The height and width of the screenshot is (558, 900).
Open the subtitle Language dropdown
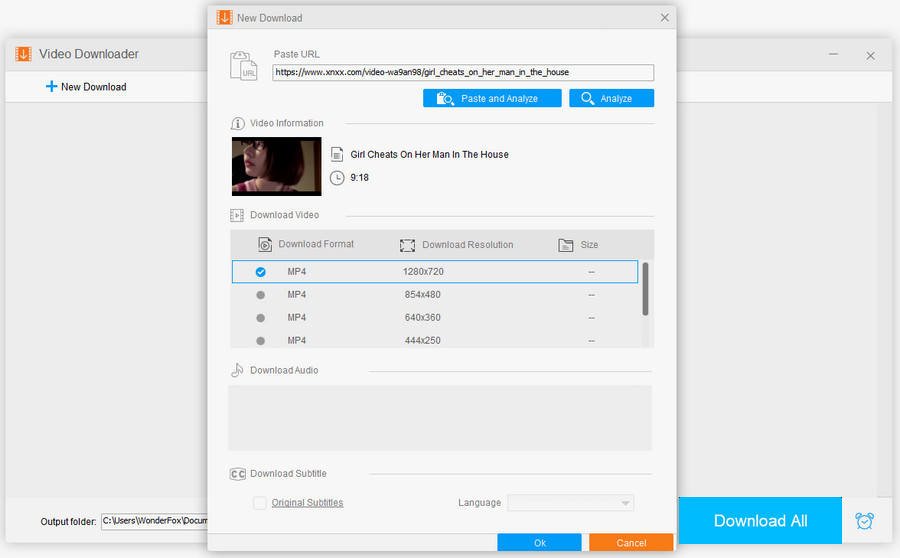click(x=571, y=503)
